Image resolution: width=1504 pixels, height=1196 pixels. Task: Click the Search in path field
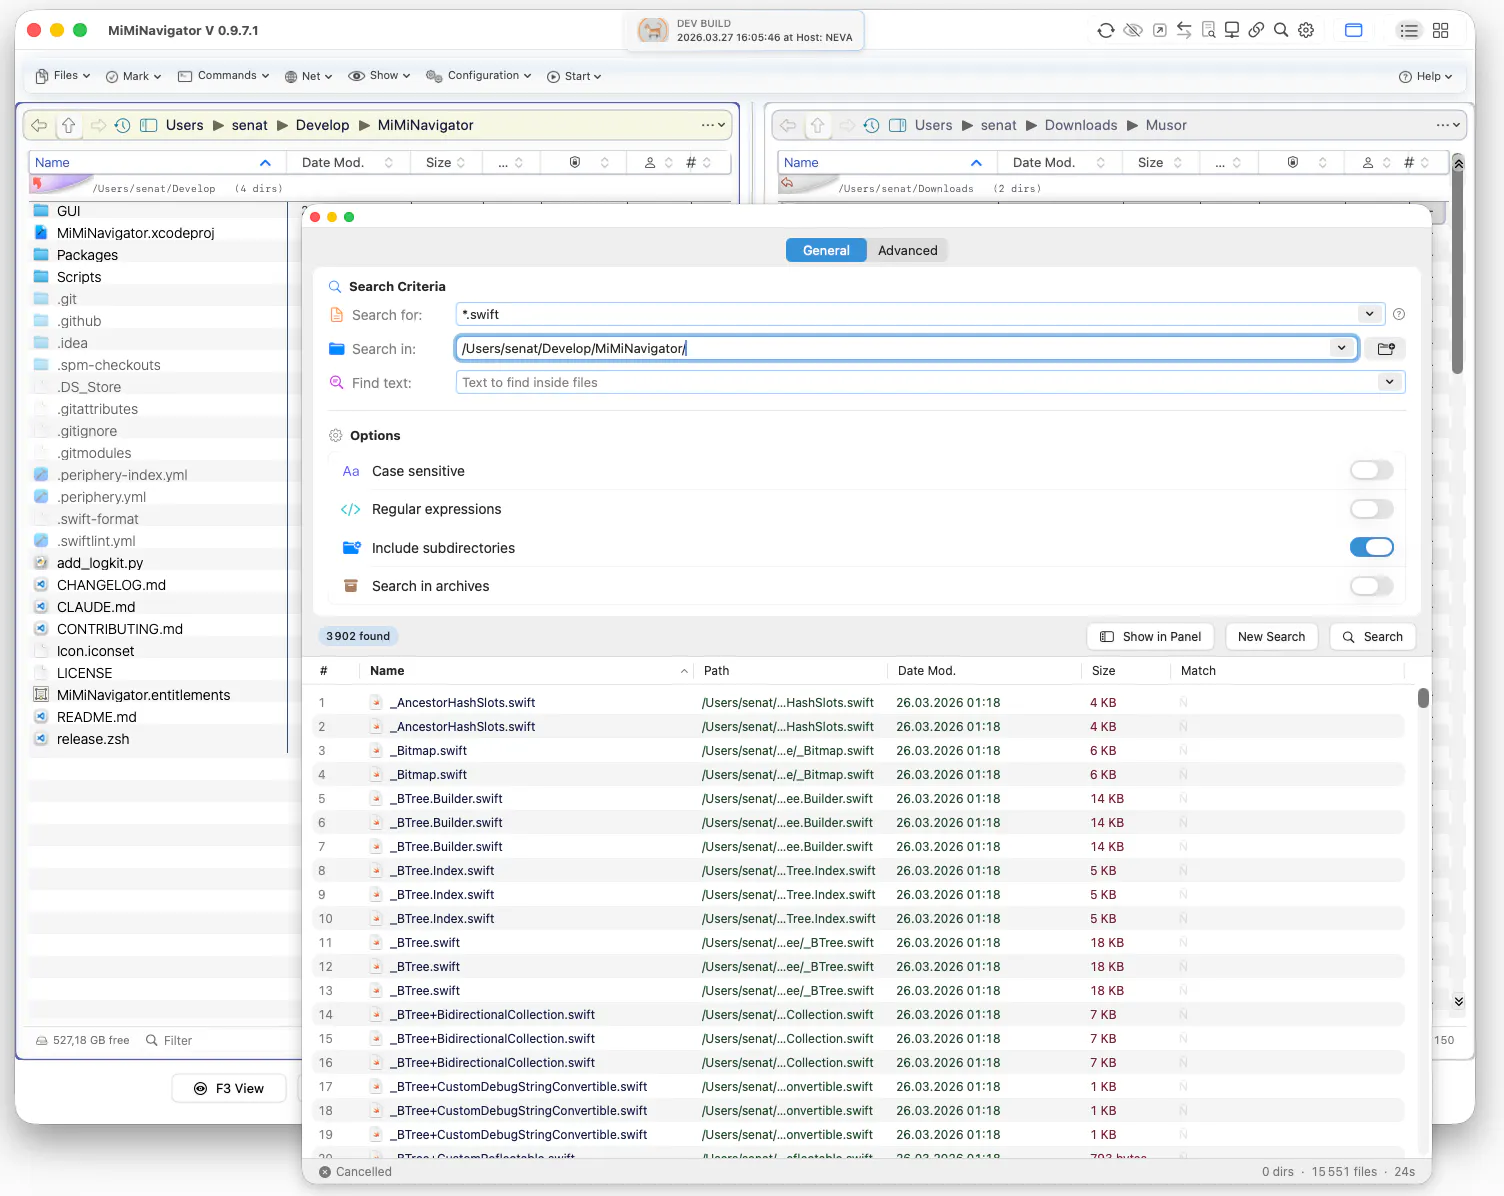click(893, 348)
